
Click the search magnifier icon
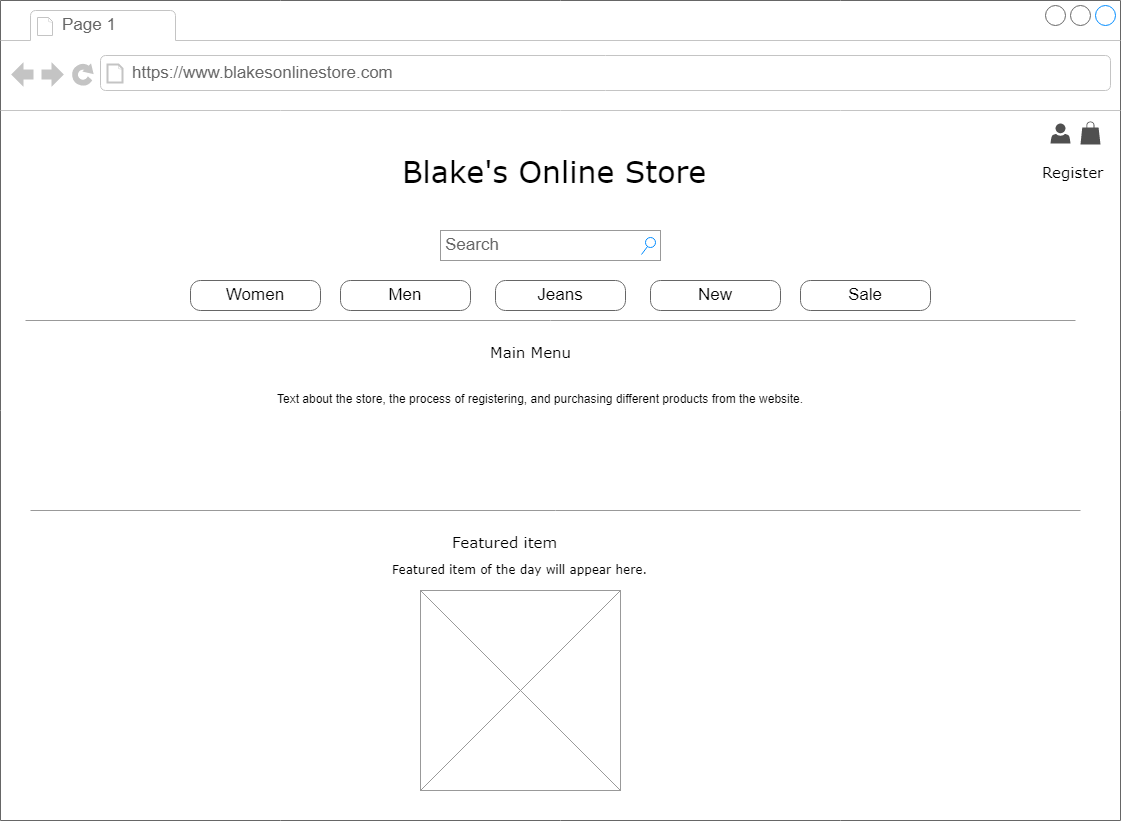coord(648,245)
